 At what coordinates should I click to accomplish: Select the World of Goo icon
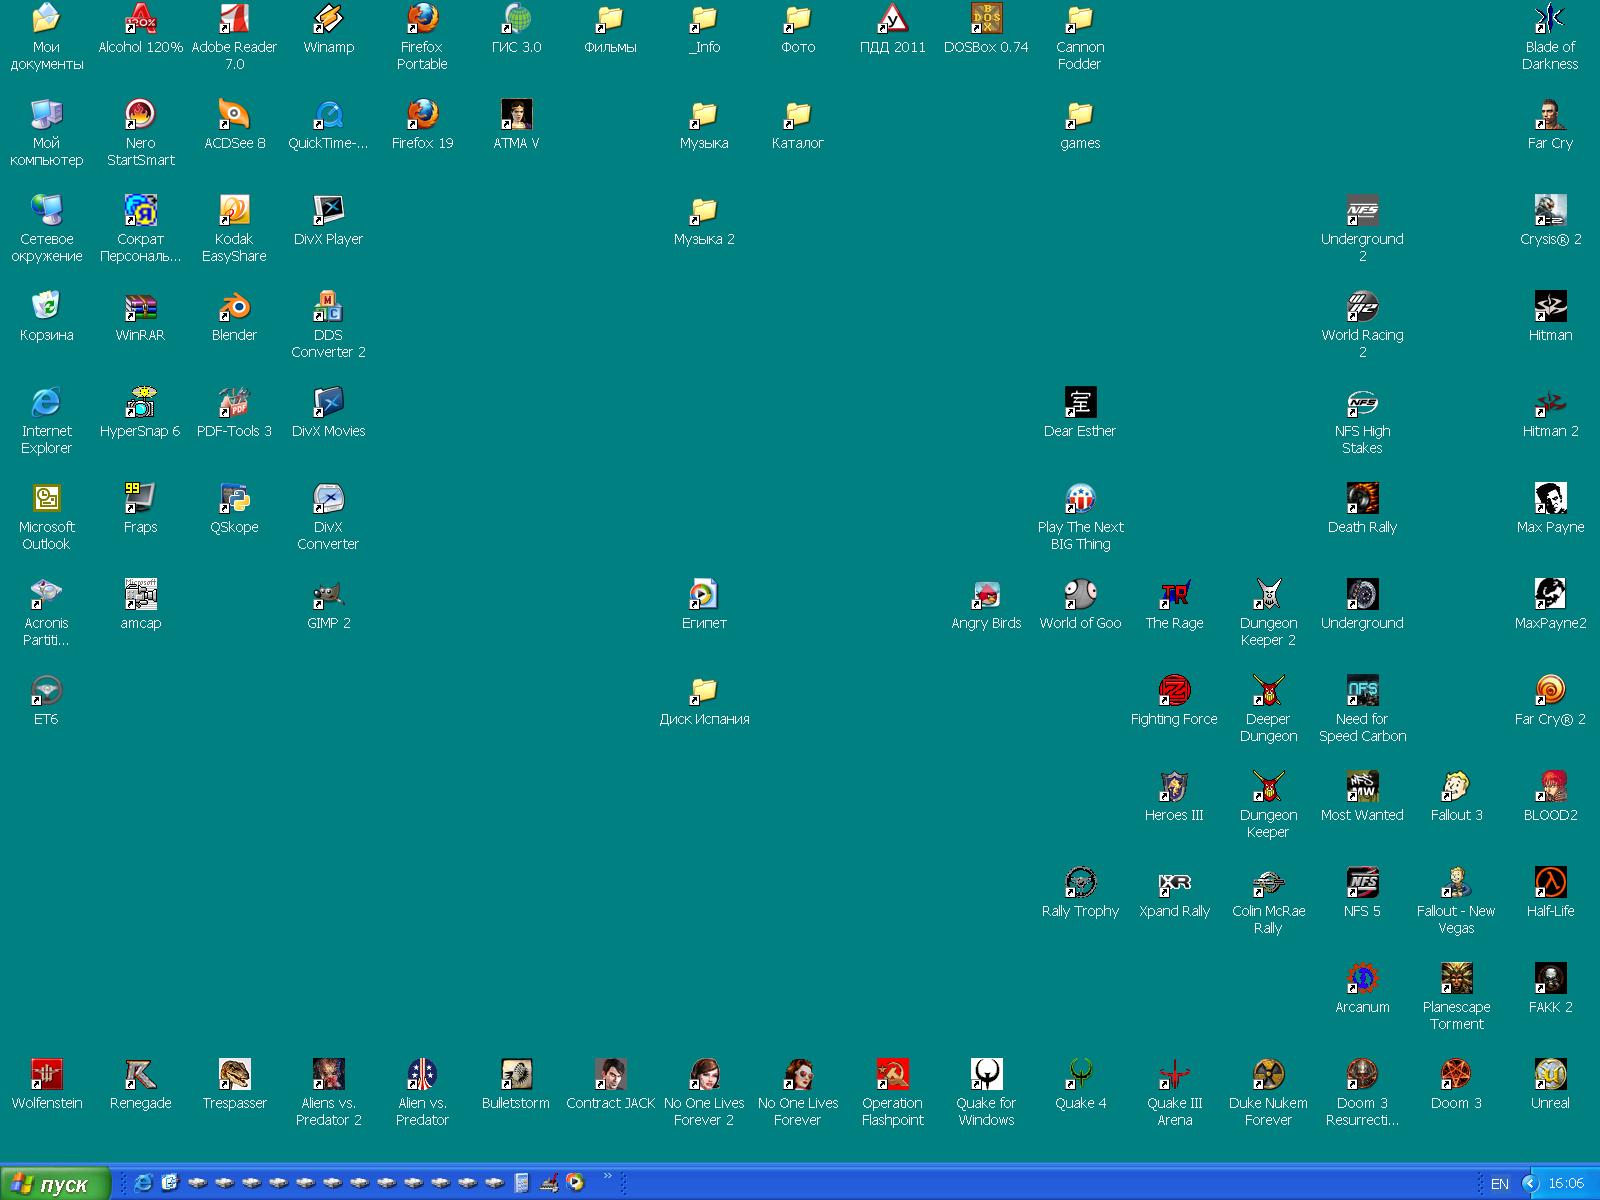[x=1080, y=594]
